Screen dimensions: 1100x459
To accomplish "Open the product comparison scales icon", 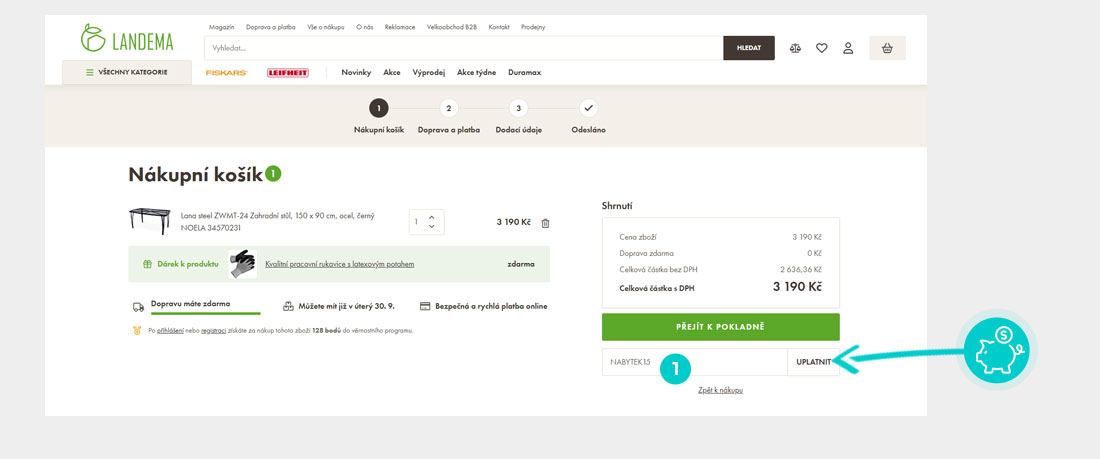I will pos(795,48).
